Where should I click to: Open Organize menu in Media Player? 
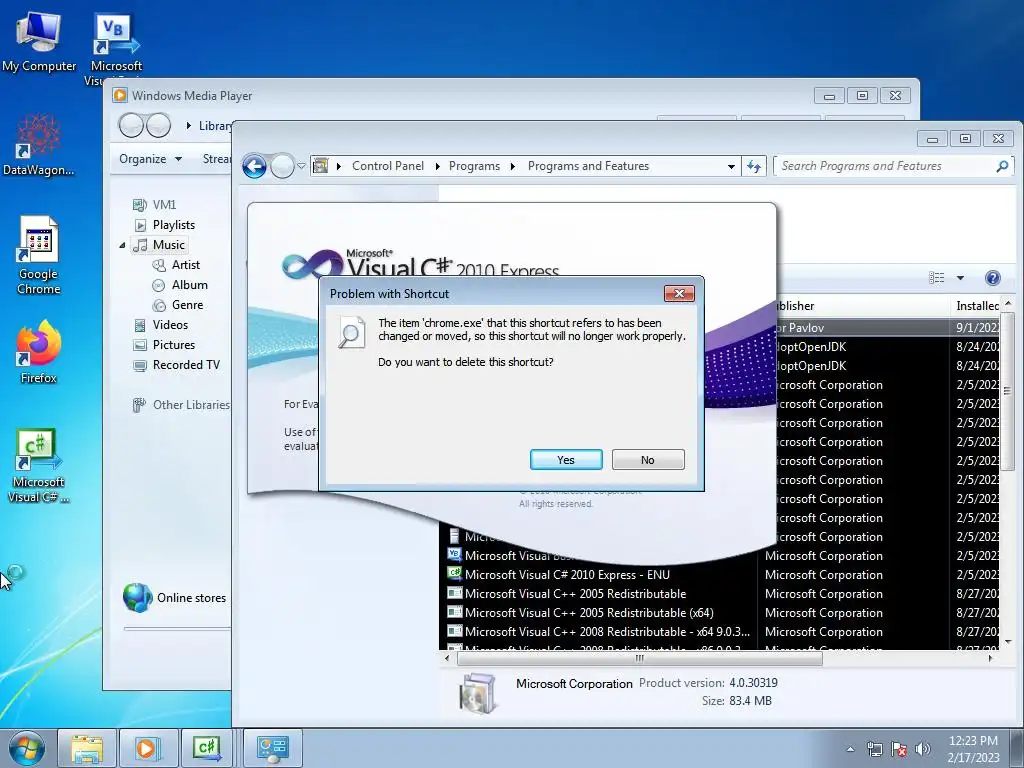pos(150,159)
